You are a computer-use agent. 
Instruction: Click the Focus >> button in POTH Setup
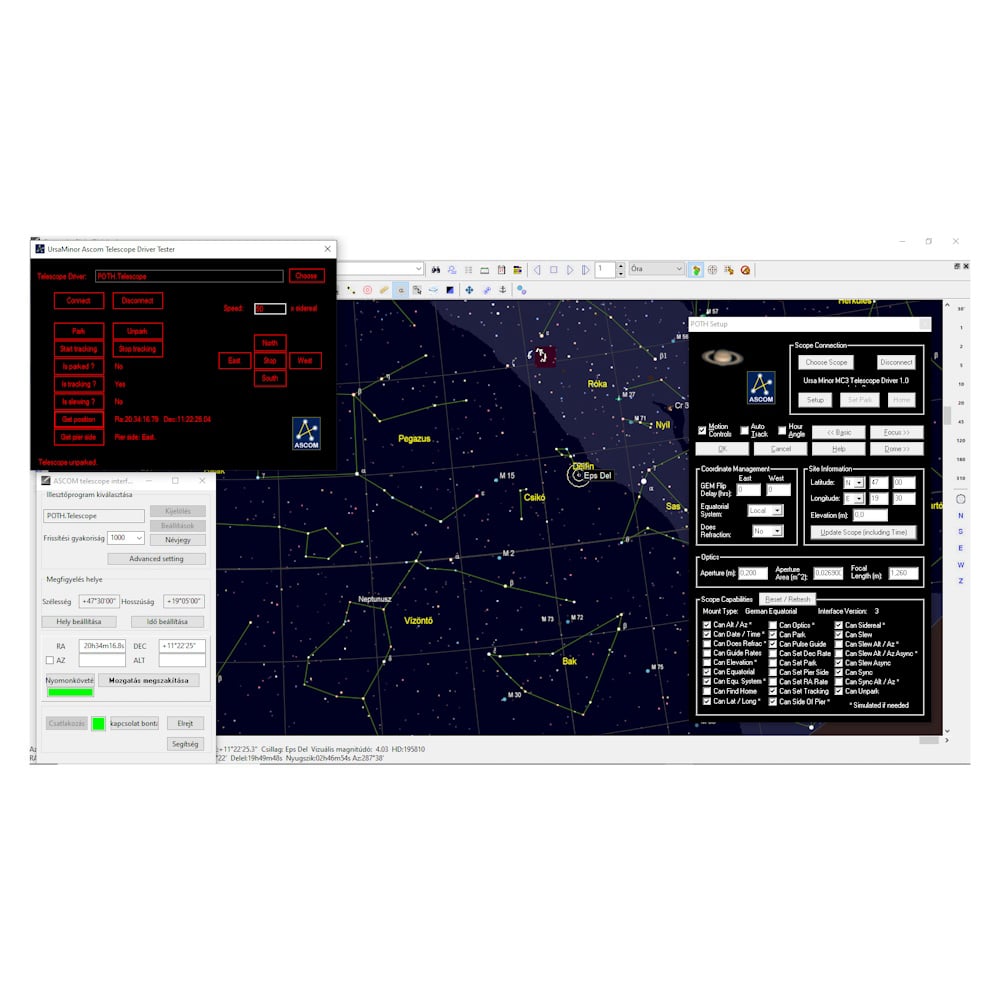click(x=896, y=432)
